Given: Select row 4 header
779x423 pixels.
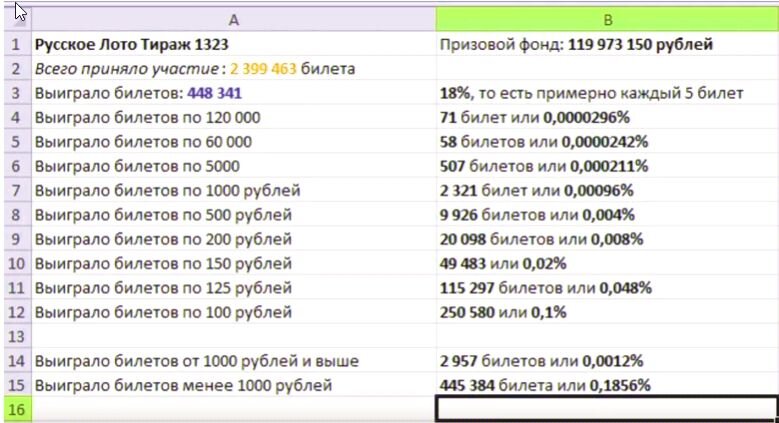Looking at the screenshot, I should (17, 117).
